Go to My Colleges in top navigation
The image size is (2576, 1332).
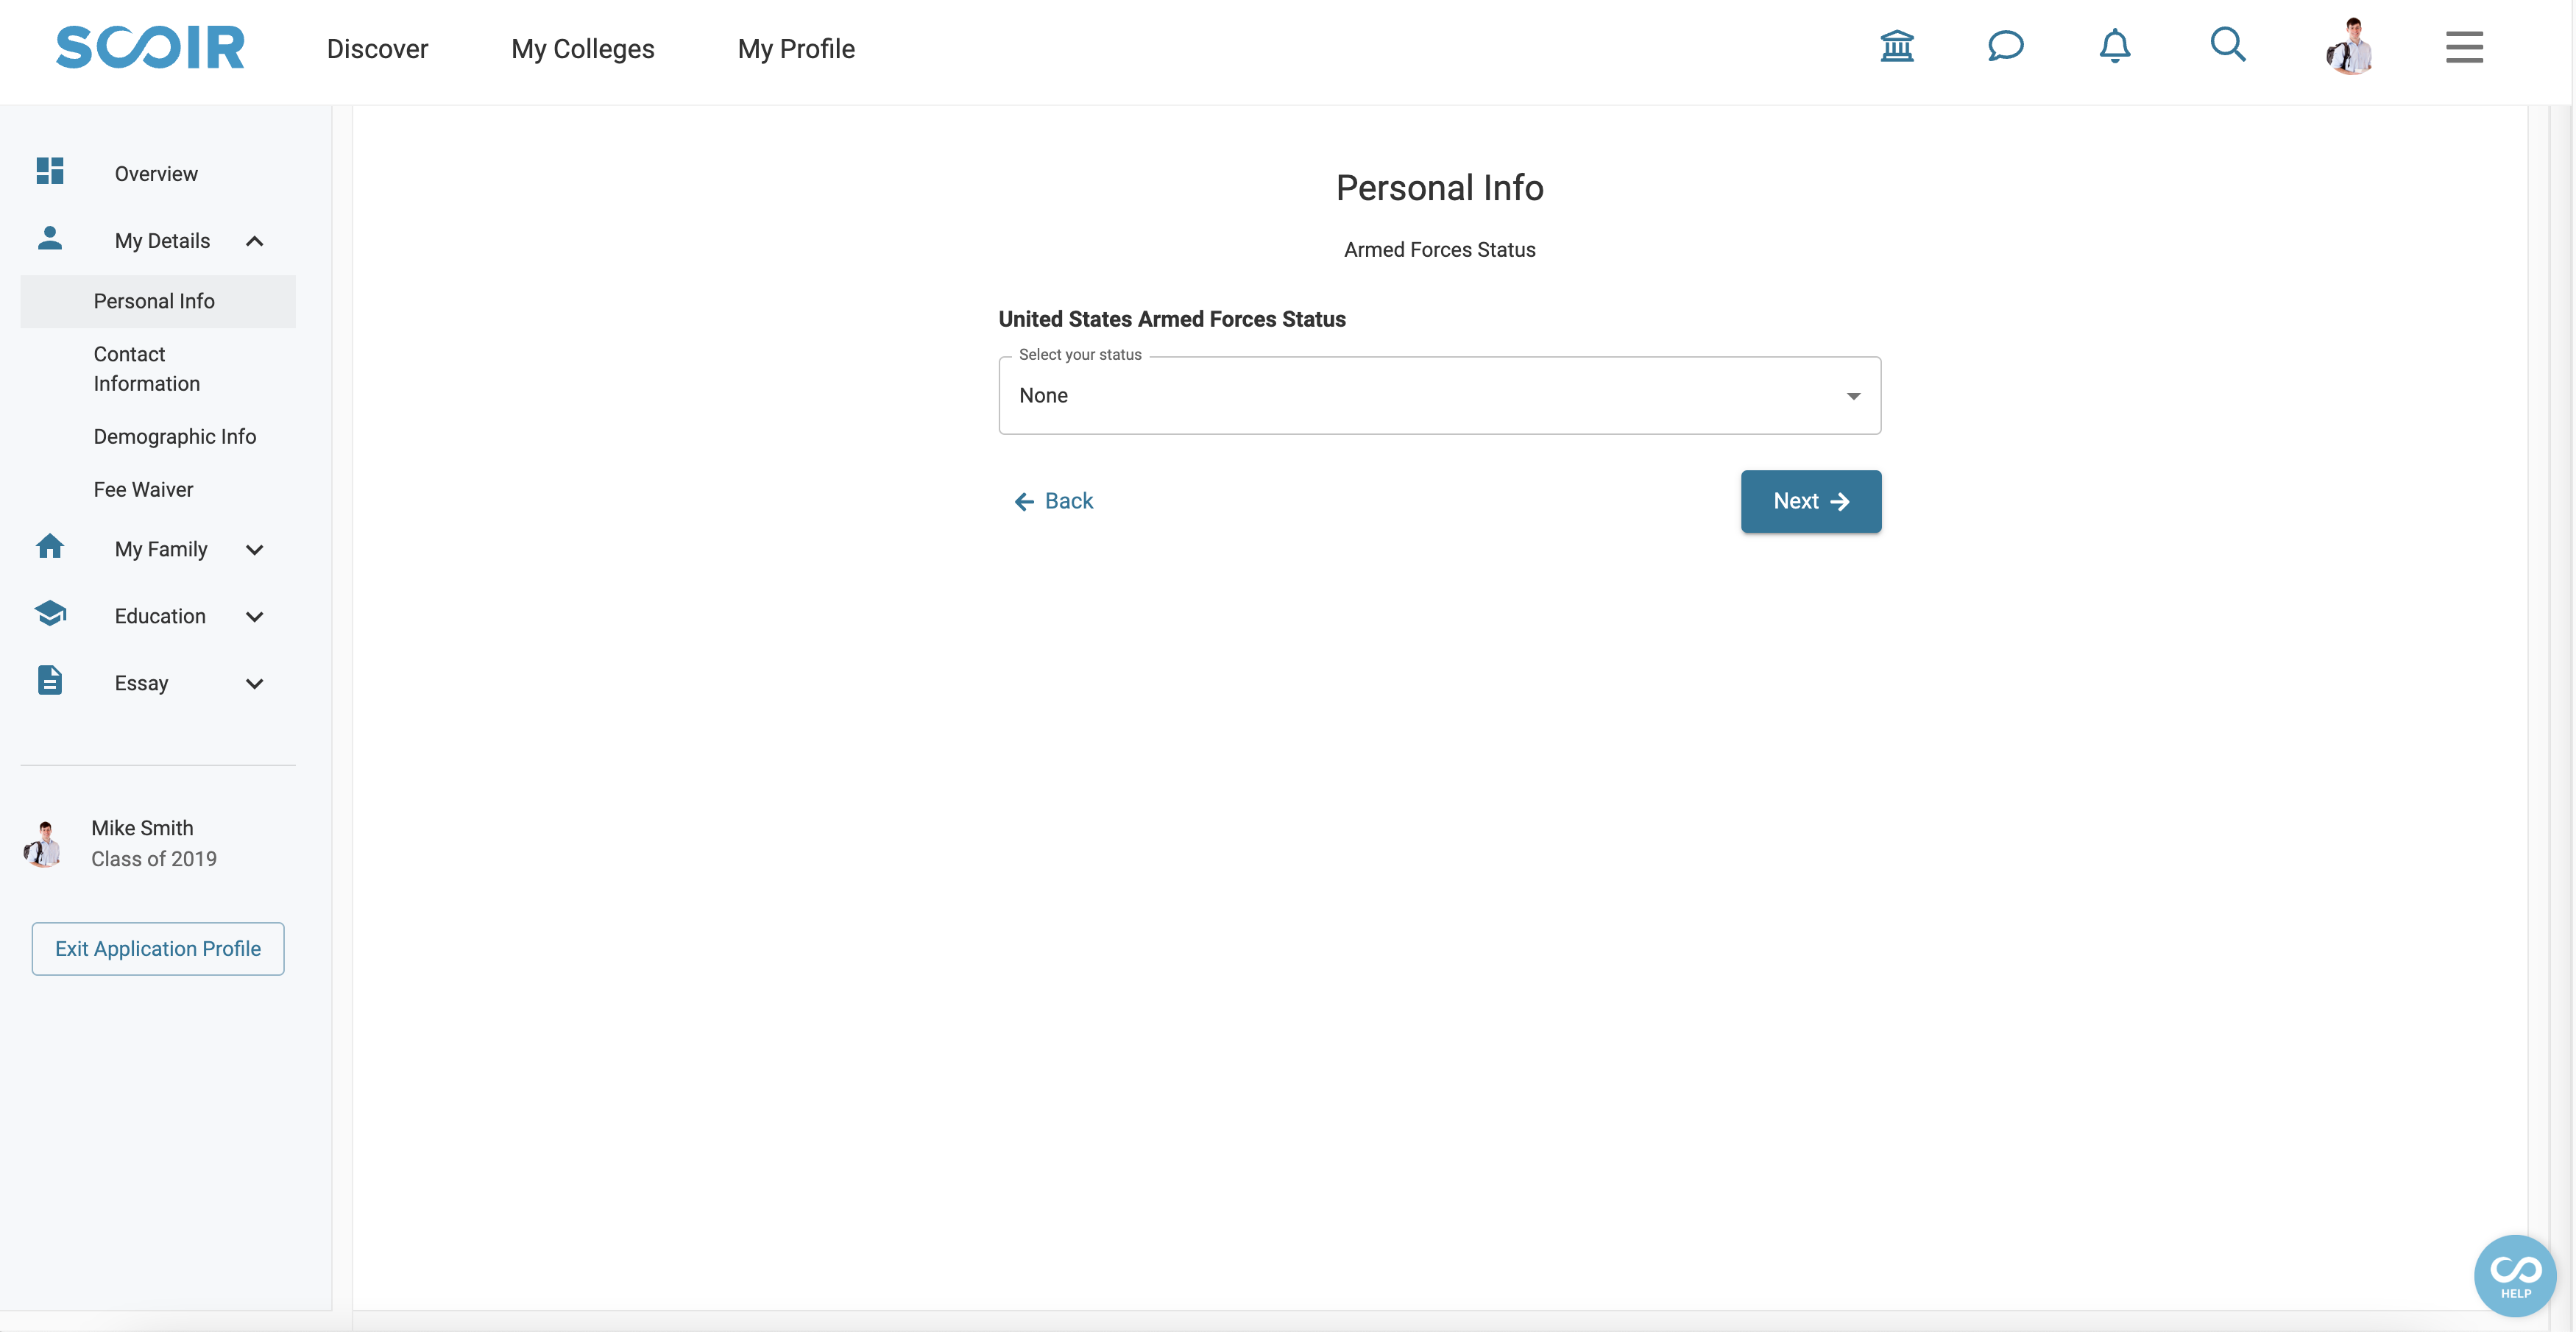click(582, 48)
